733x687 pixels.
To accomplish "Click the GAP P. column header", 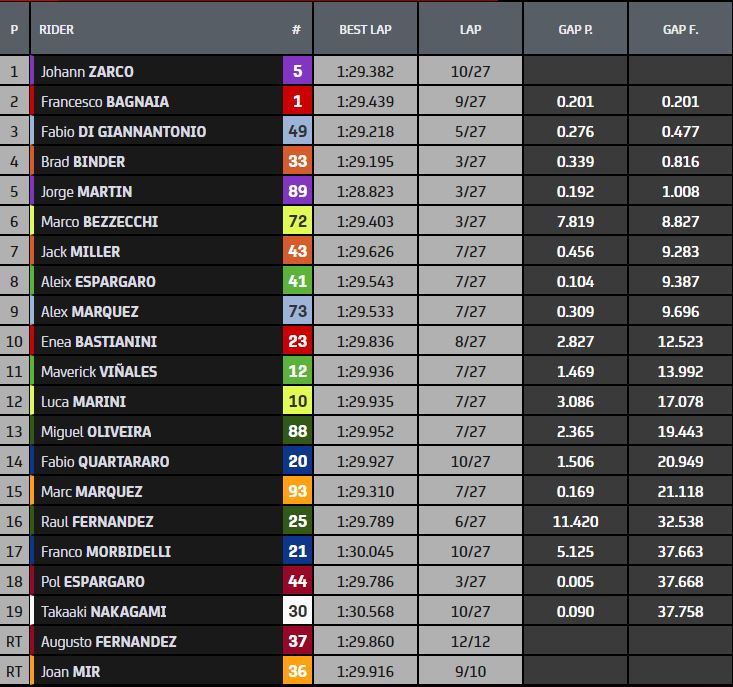I will [x=575, y=29].
